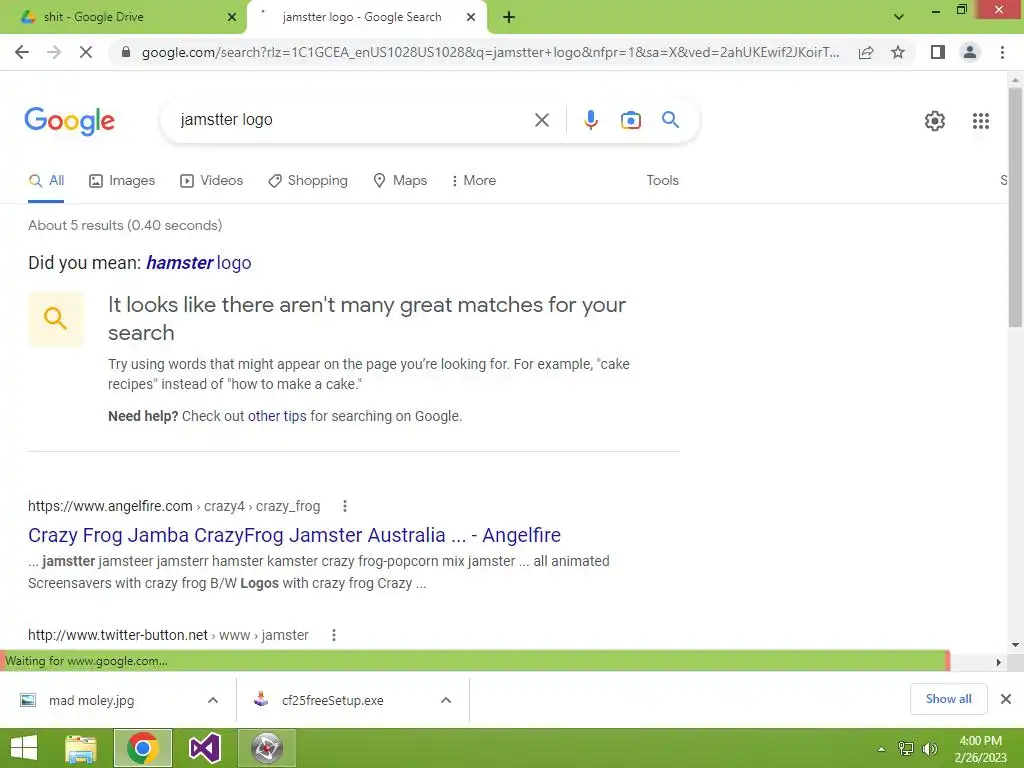Viewport: 1024px width, 768px height.
Task: Expand options for mad moley.jpg download
Action: point(213,700)
